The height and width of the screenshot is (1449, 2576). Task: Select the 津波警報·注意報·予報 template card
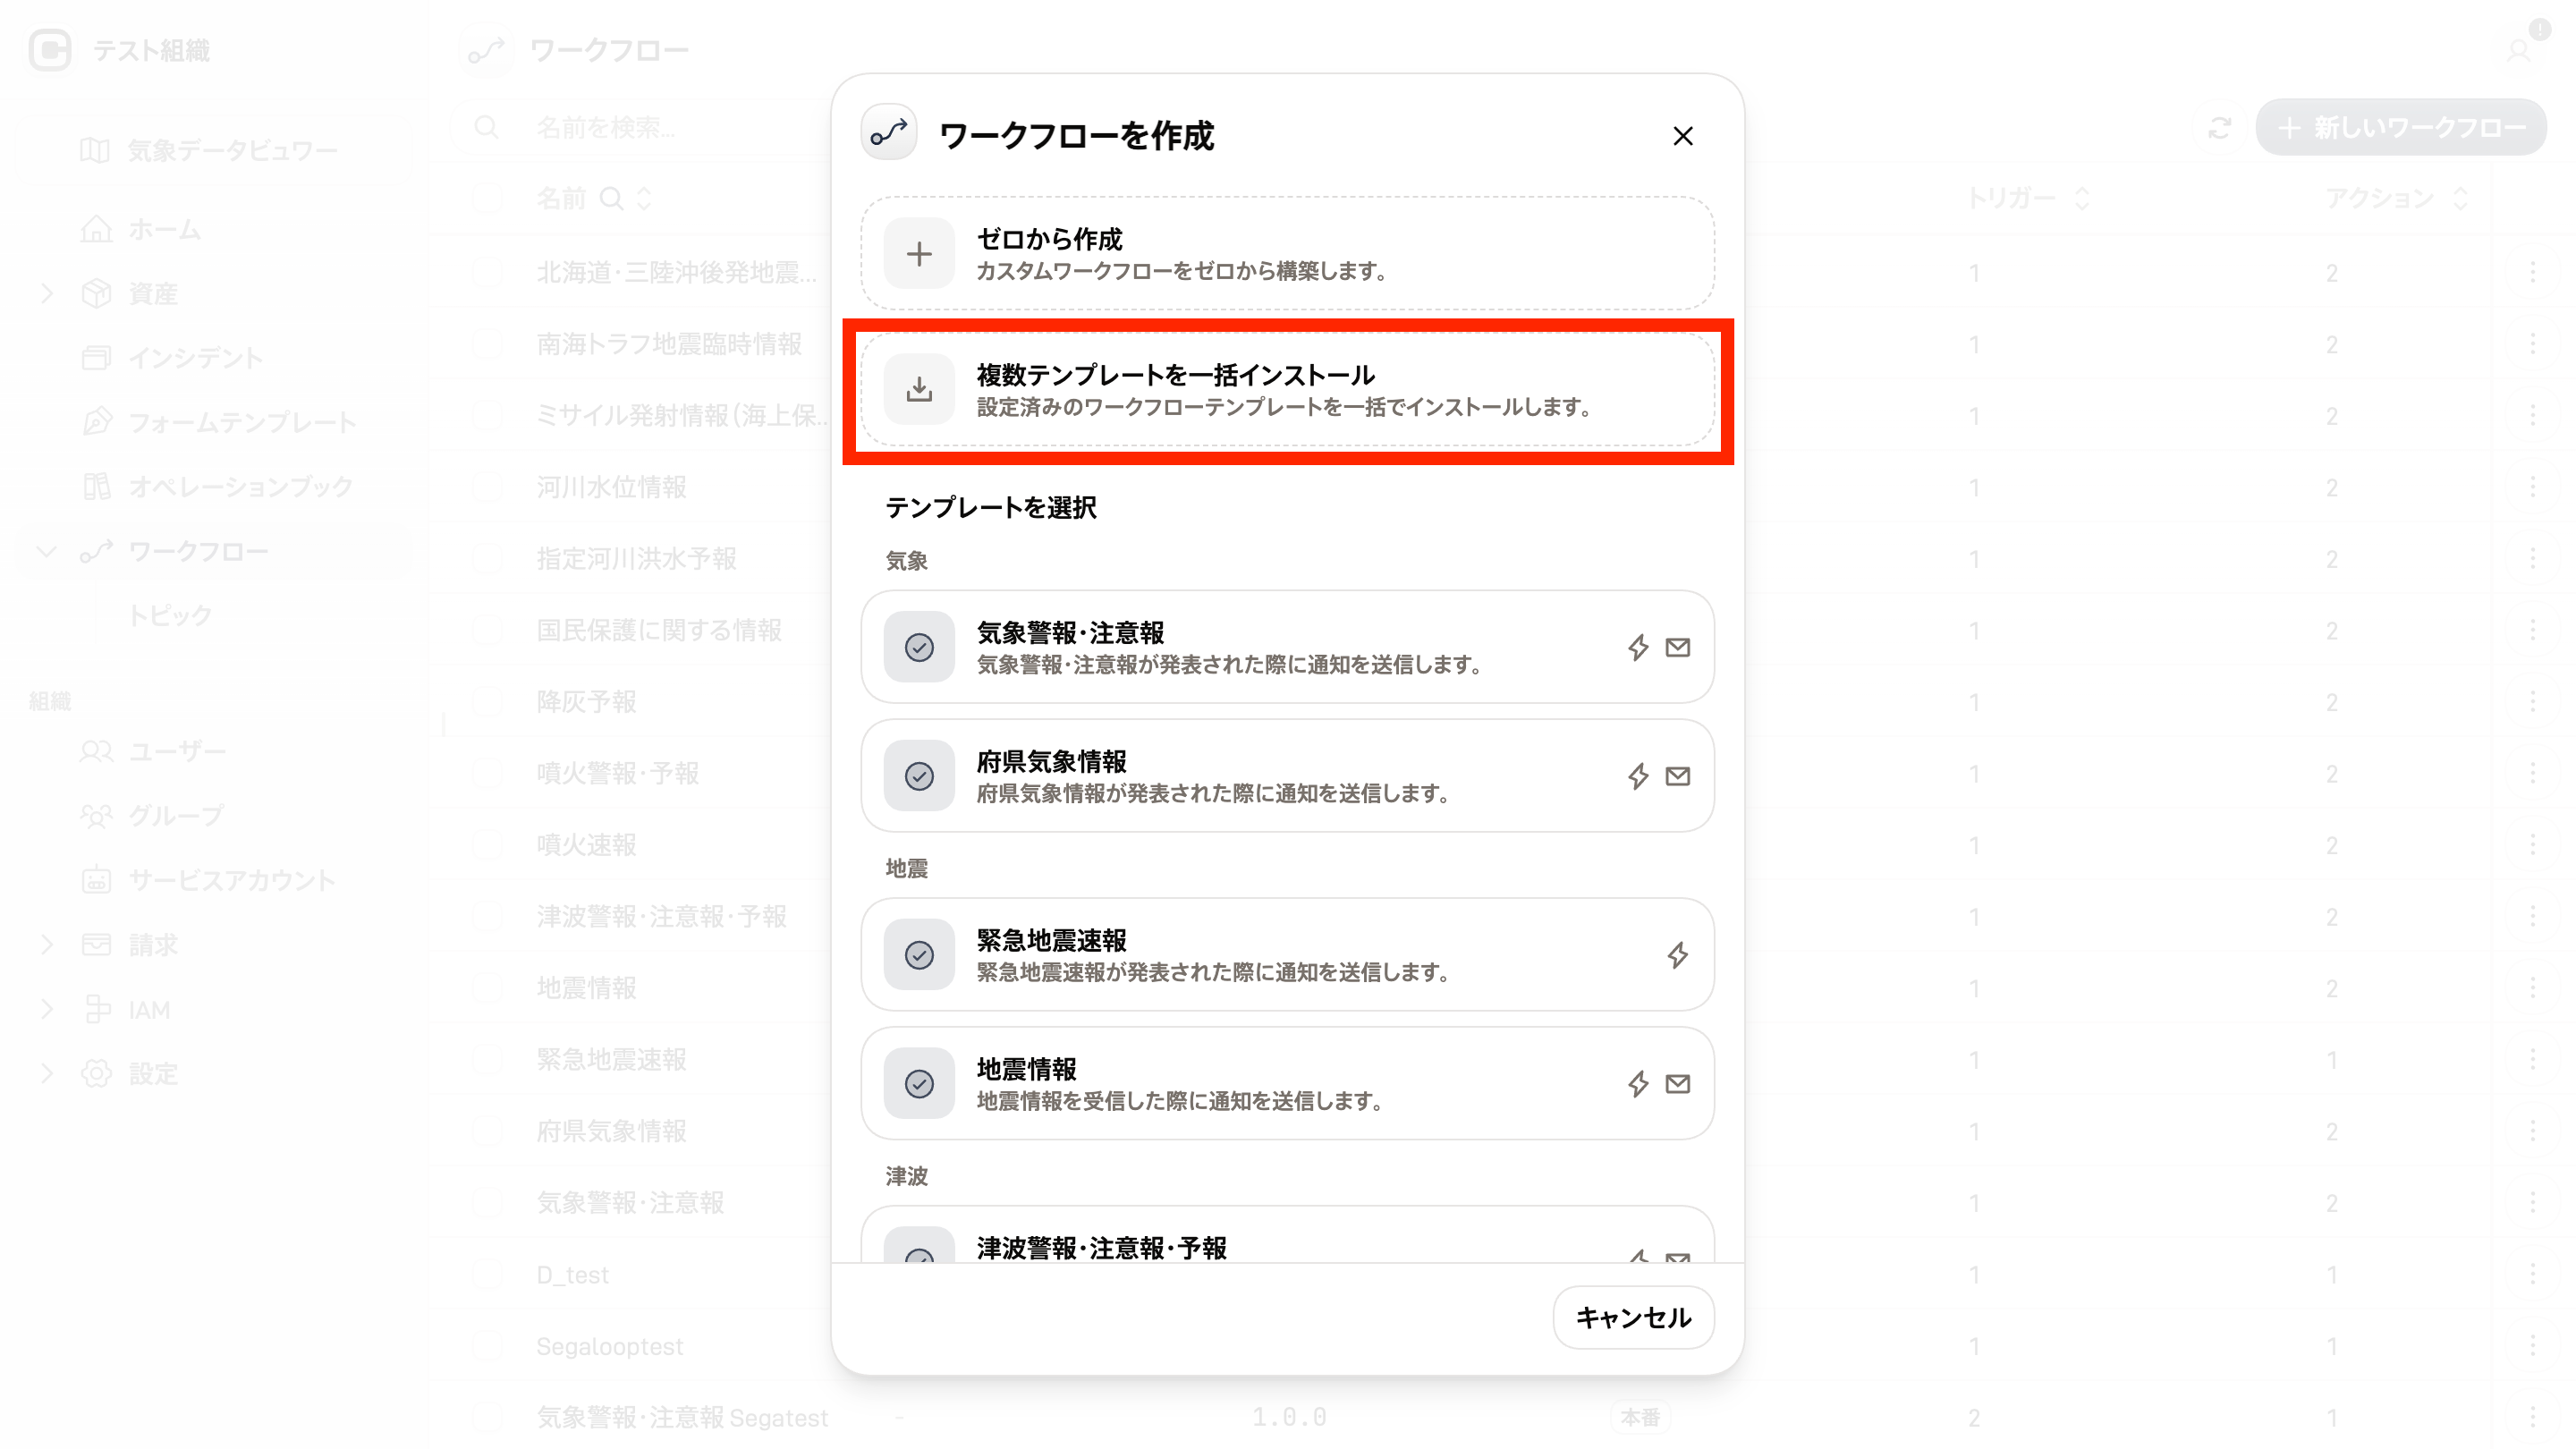[1287, 1236]
